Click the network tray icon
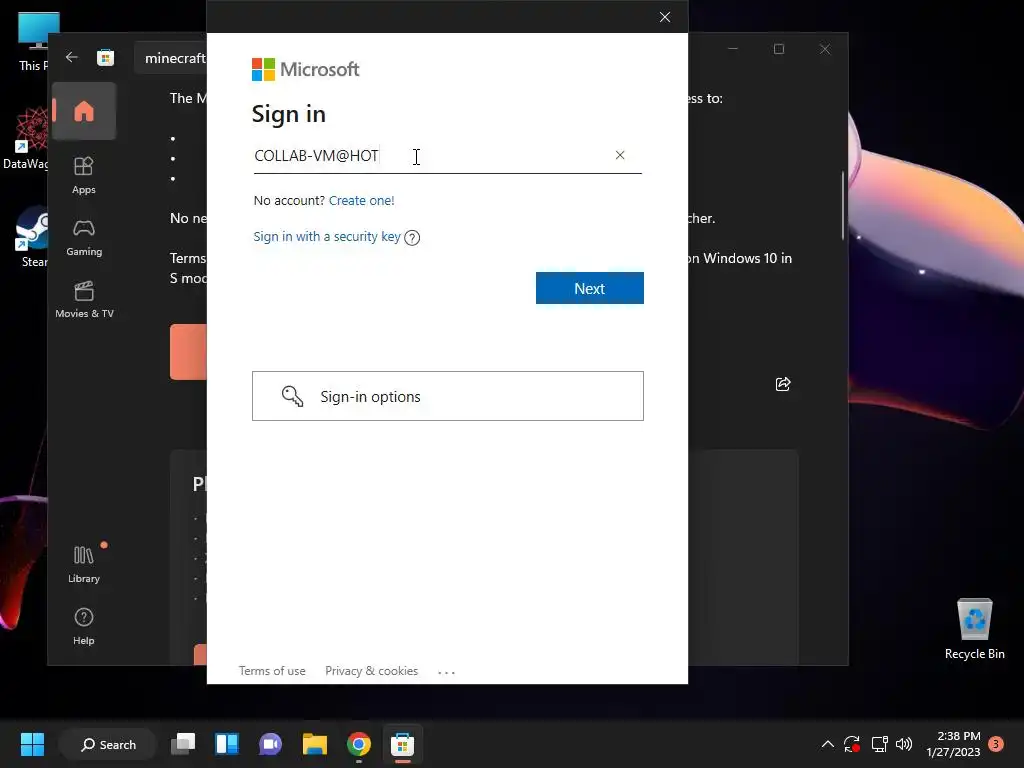This screenshot has width=1024, height=768. [879, 744]
